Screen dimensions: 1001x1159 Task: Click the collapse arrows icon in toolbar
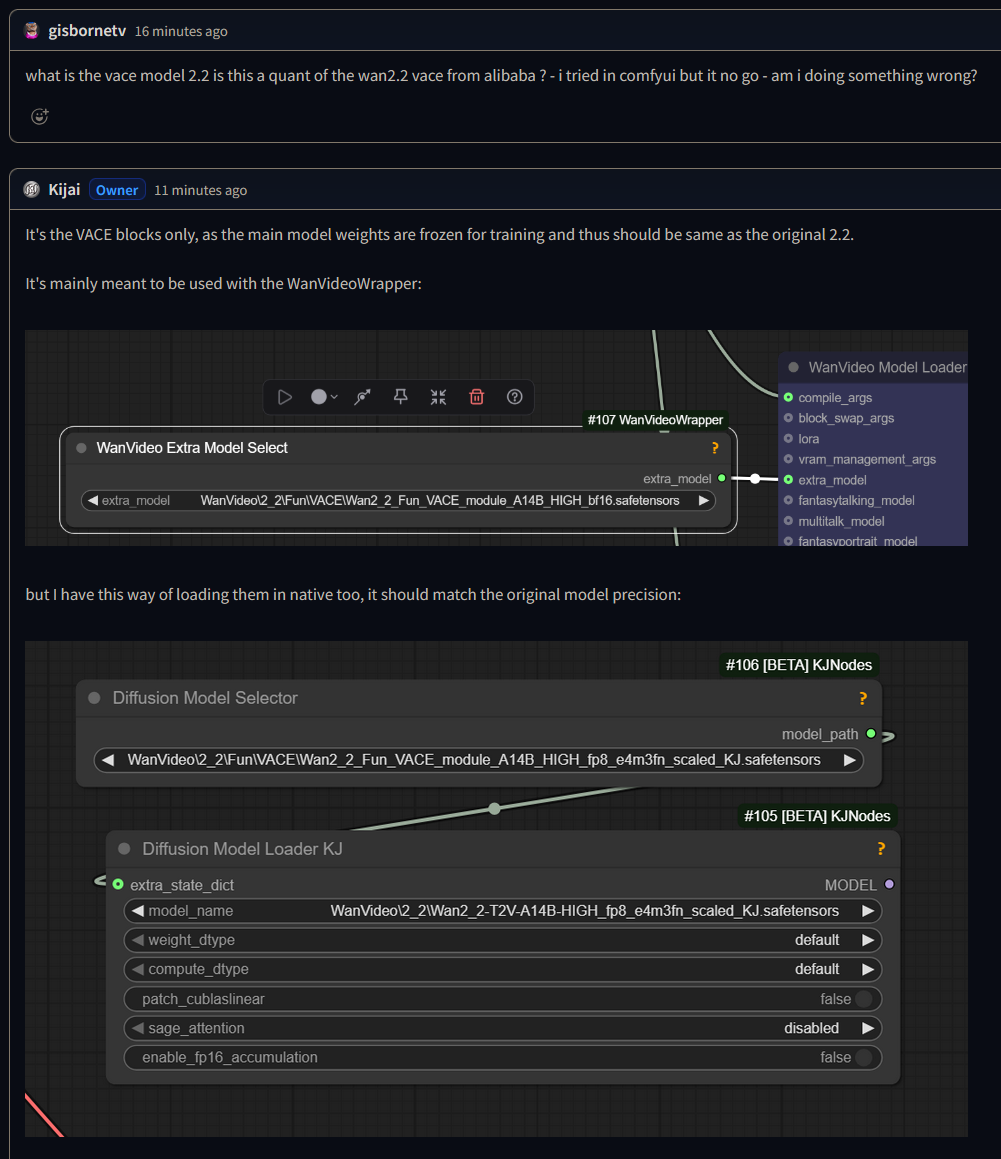(438, 397)
